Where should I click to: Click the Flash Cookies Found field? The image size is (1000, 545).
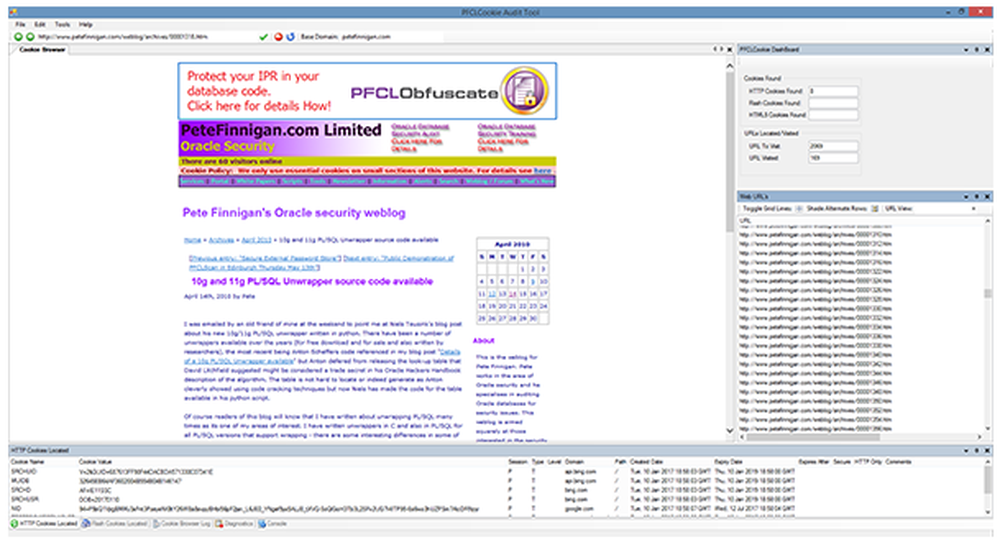pyautogui.click(x=833, y=103)
